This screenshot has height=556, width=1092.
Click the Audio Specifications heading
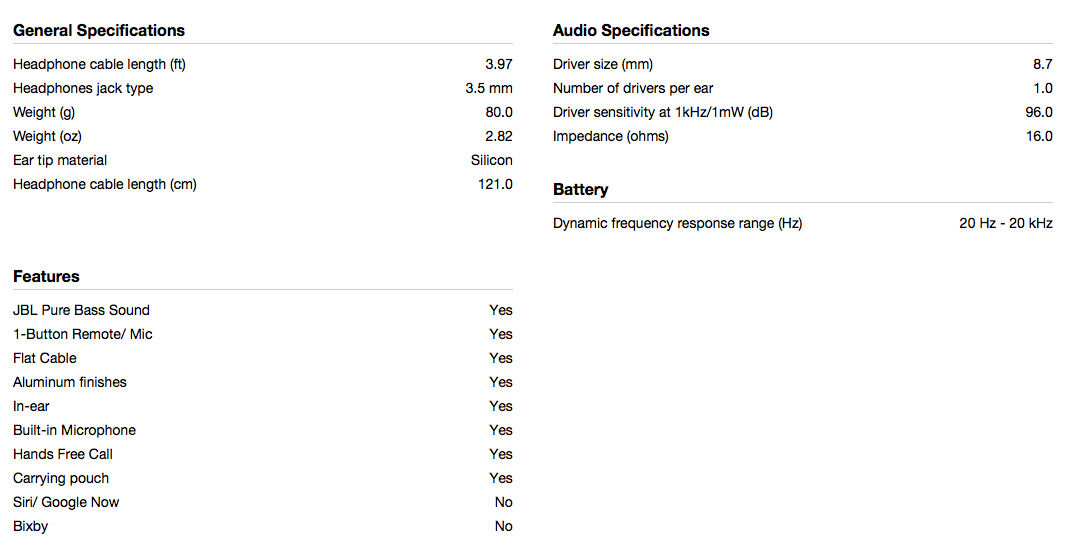[631, 31]
